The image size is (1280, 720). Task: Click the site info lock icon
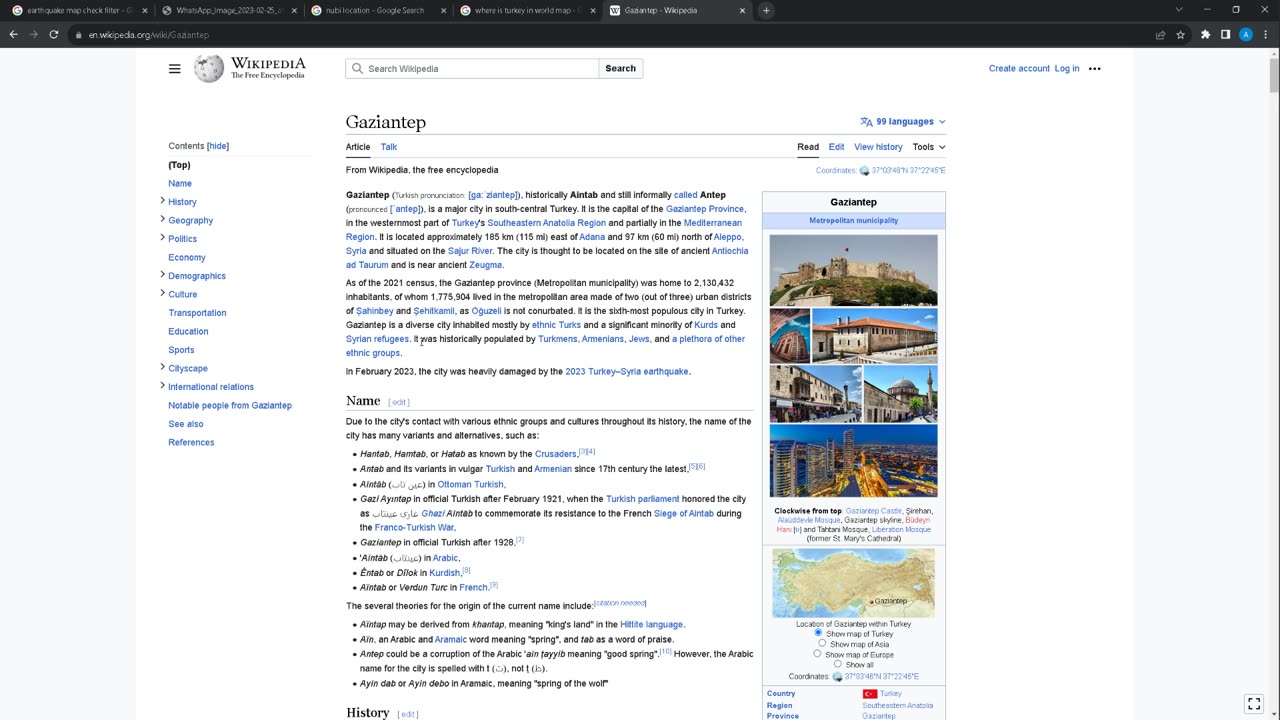coord(78,35)
